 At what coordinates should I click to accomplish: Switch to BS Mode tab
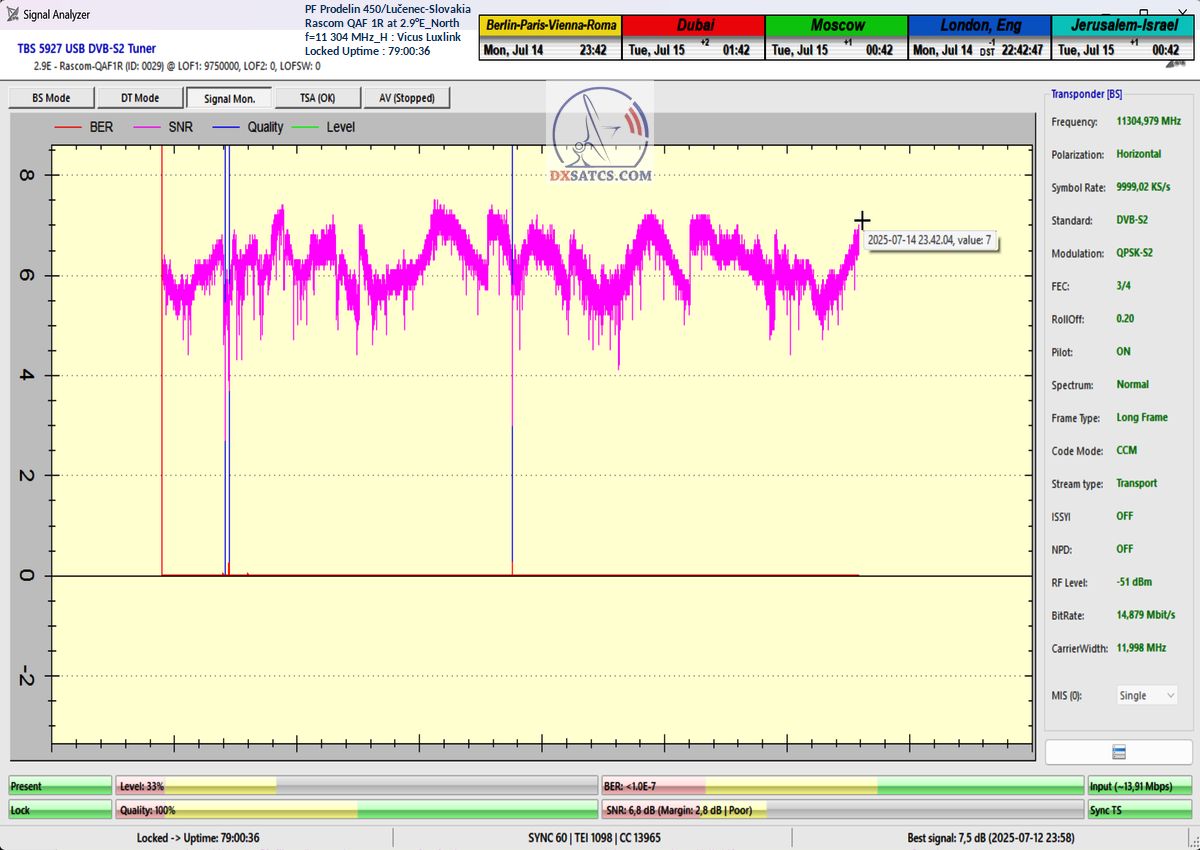tap(51, 98)
